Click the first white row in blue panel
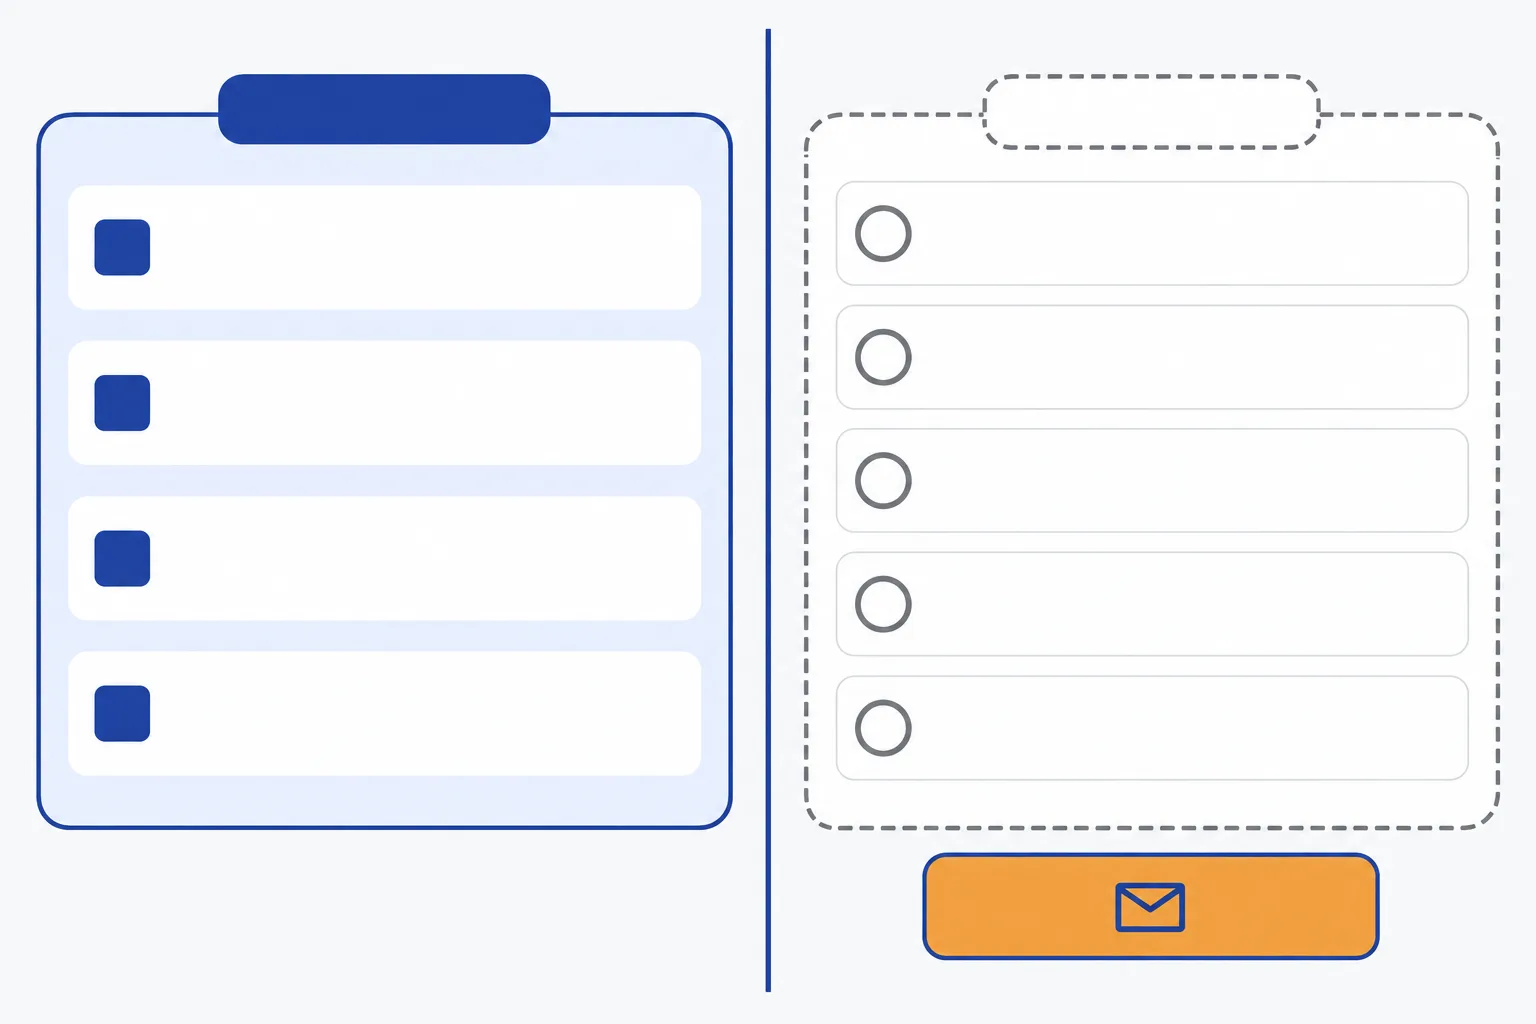This screenshot has height=1024, width=1536. coord(384,247)
